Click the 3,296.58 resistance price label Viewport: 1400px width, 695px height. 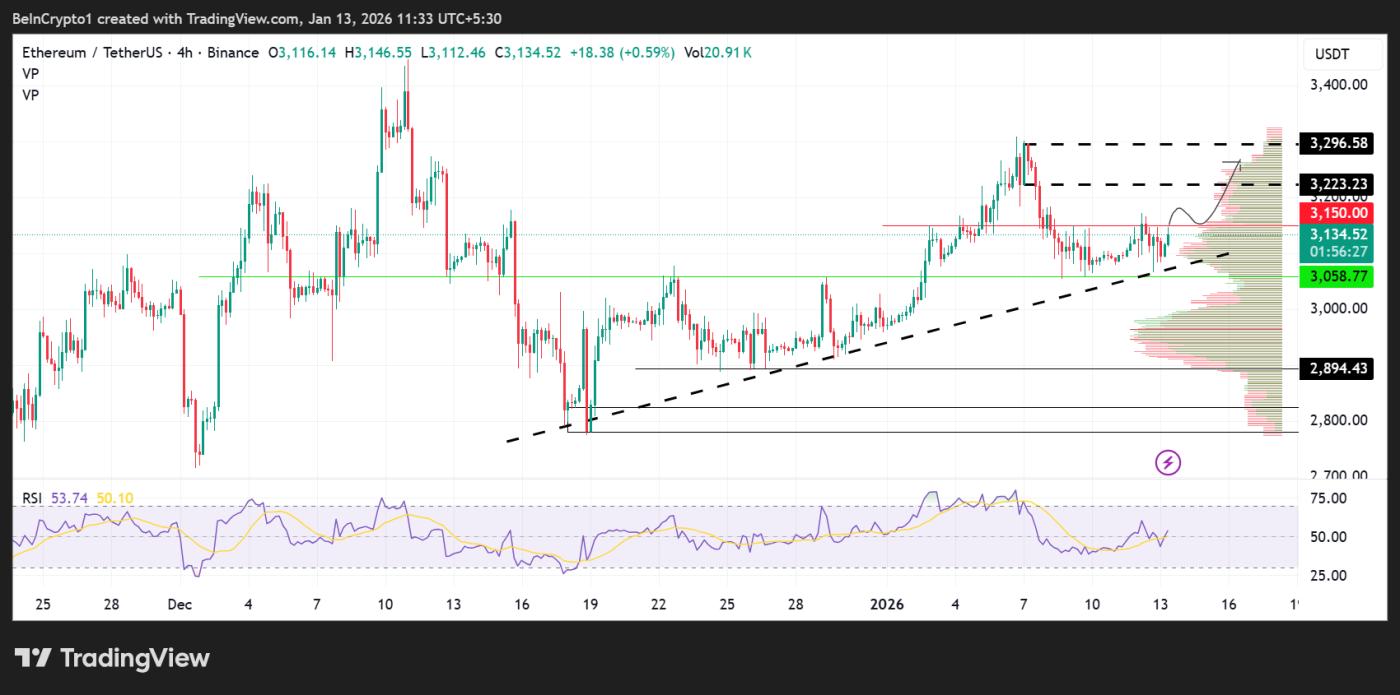coord(1338,143)
